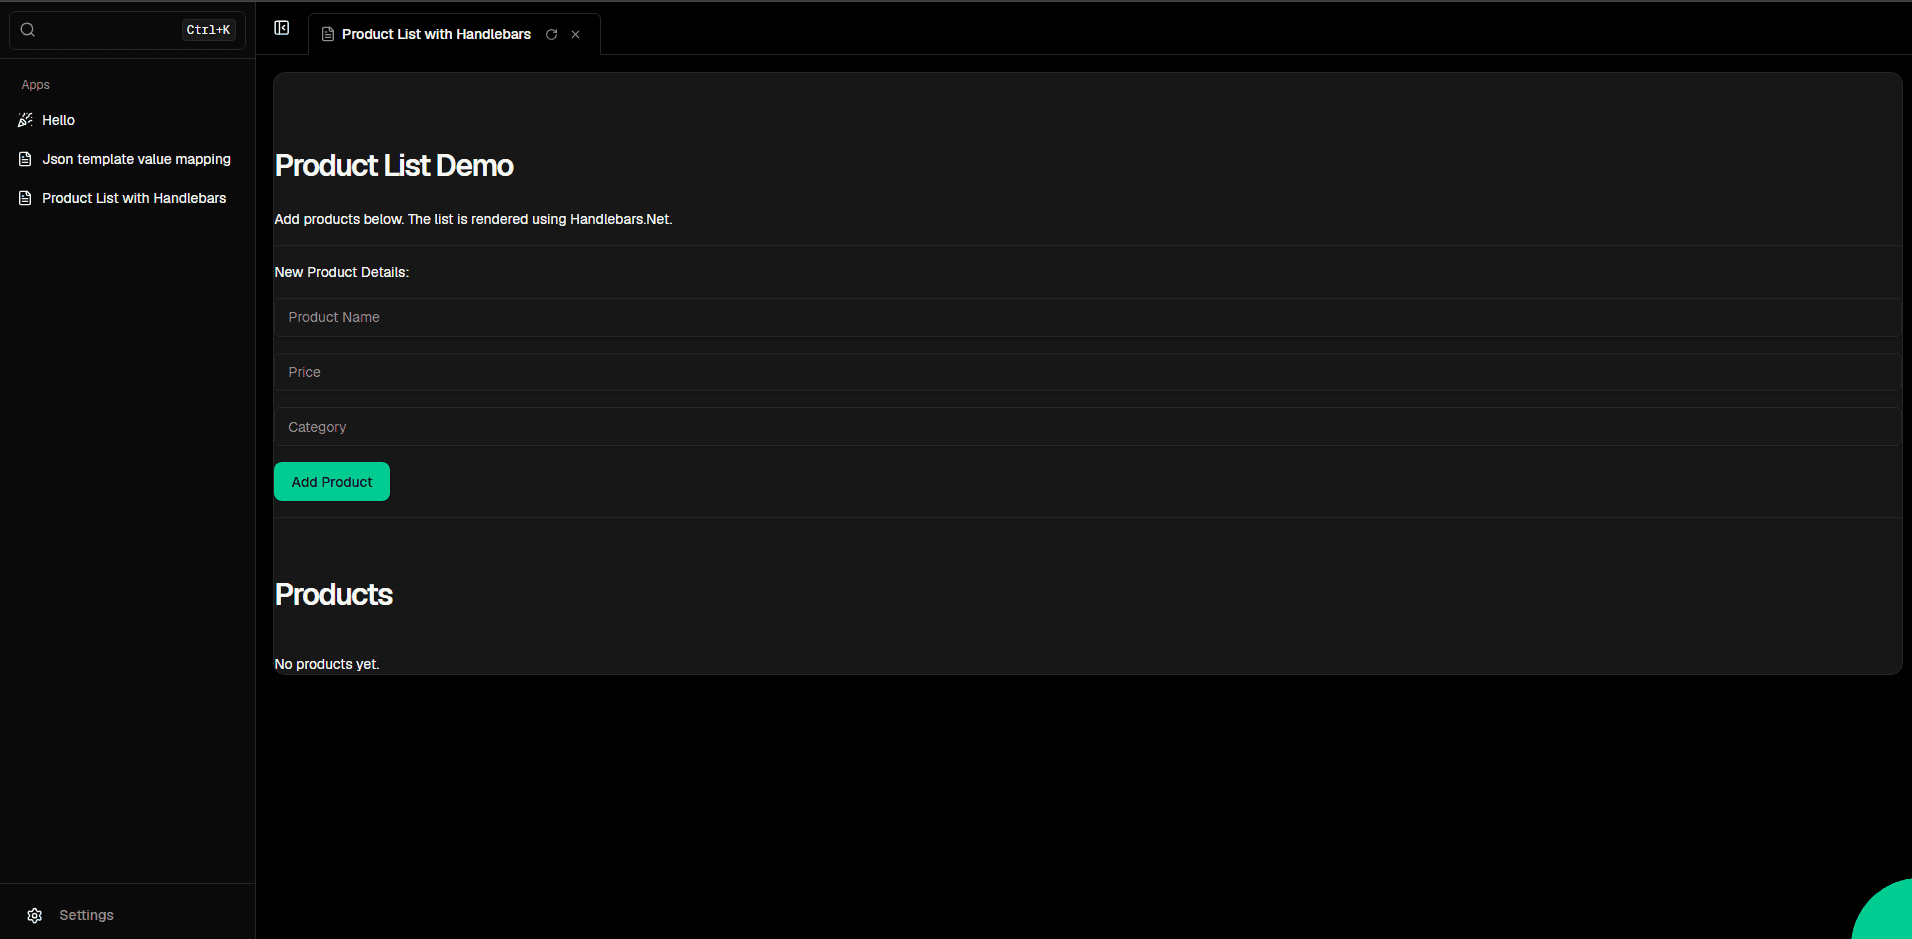This screenshot has width=1912, height=939.
Task: Click the Settings gear icon
Action: pyautogui.click(x=35, y=915)
